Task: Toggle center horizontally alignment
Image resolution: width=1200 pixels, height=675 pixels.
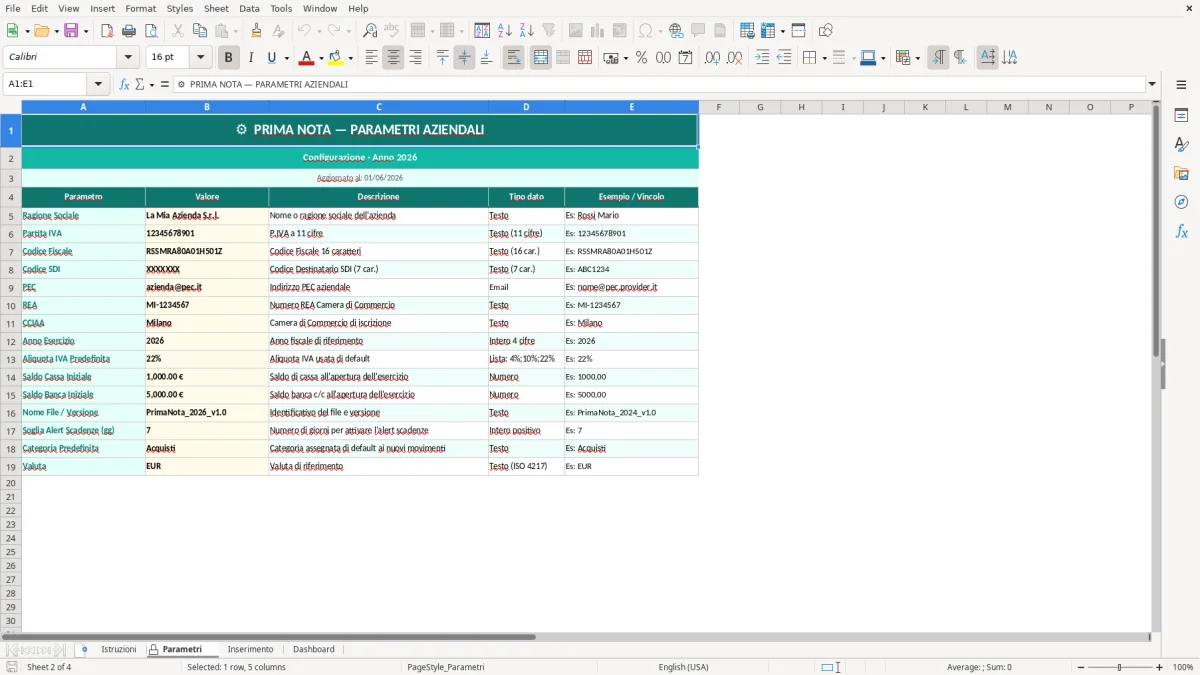Action: coord(393,58)
